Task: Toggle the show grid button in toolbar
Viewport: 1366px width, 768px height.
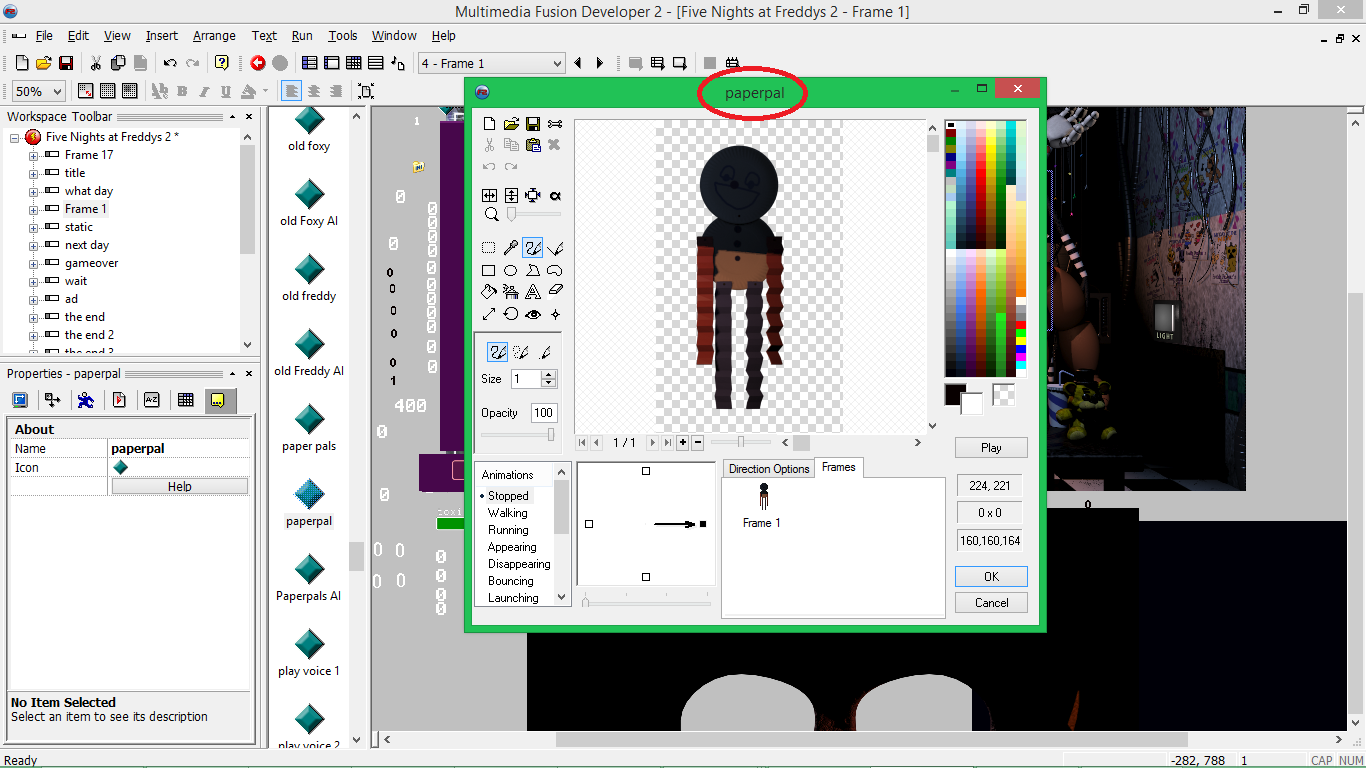Action: 107,91
